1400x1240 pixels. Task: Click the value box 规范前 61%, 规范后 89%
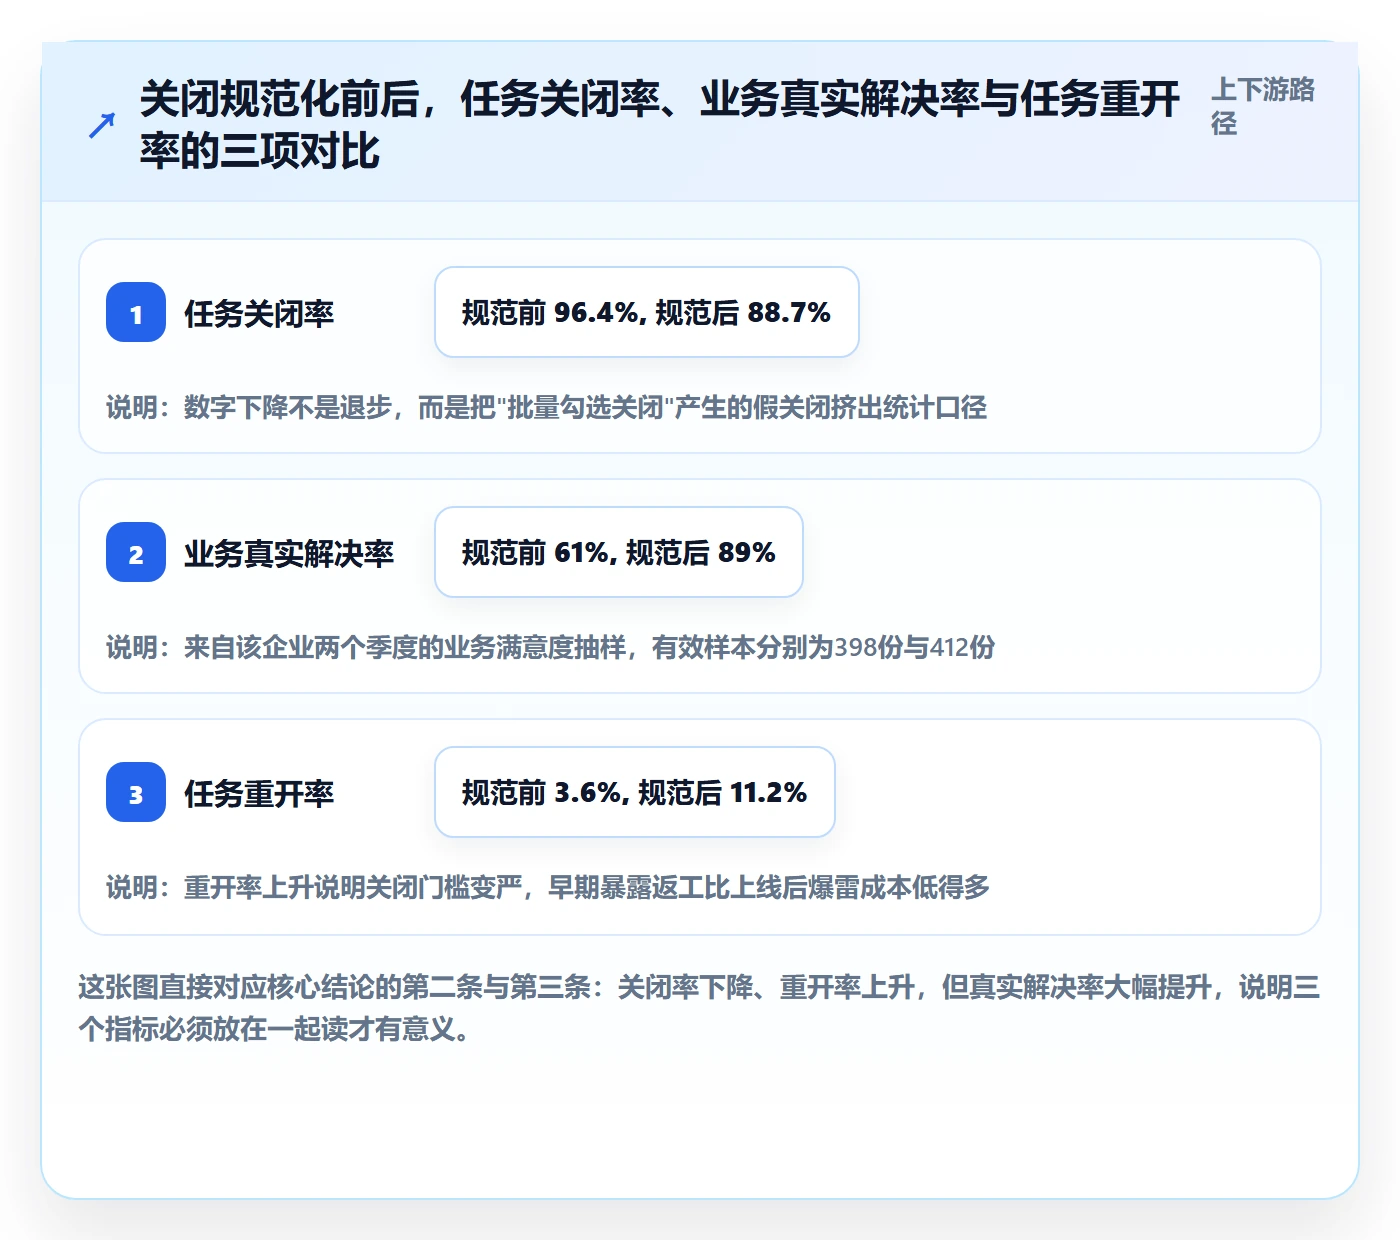(x=619, y=552)
